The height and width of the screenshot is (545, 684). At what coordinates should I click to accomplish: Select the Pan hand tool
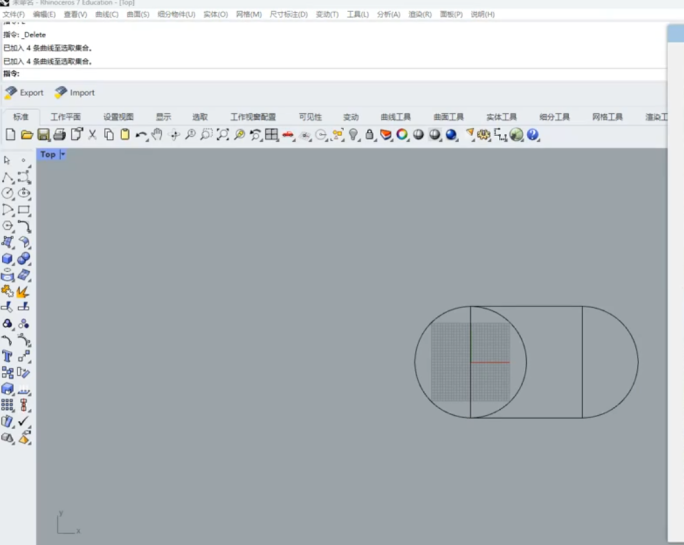click(157, 135)
